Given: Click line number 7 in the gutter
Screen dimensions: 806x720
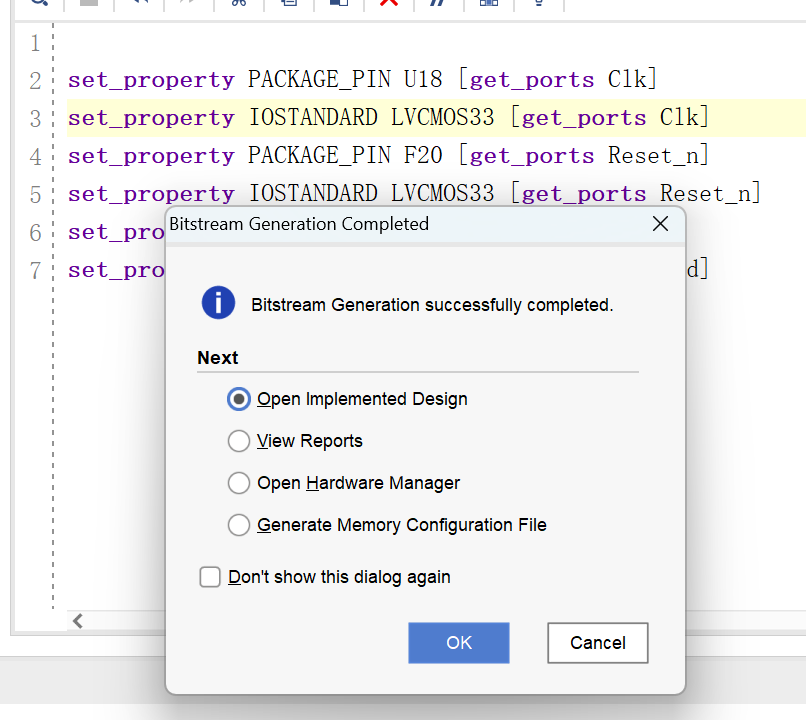Looking at the screenshot, I should click(x=35, y=271).
